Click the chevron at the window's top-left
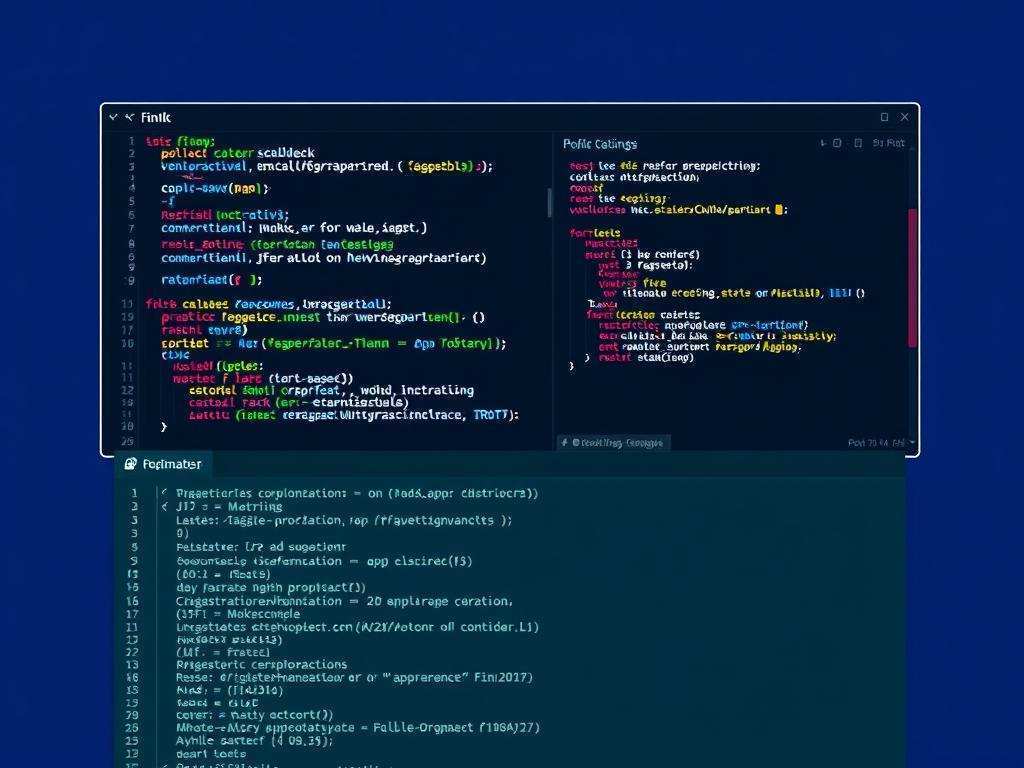 [x=113, y=117]
